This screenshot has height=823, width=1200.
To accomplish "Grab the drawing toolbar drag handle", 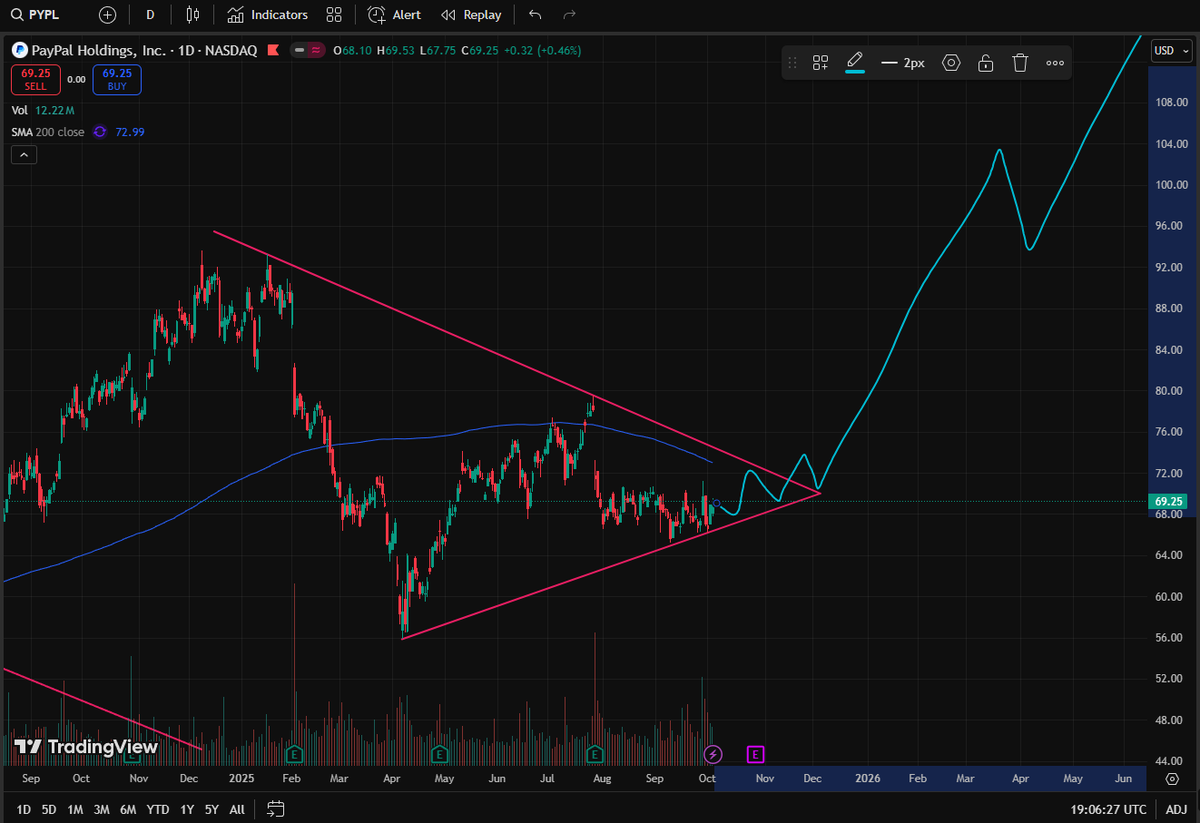I will pyautogui.click(x=792, y=63).
